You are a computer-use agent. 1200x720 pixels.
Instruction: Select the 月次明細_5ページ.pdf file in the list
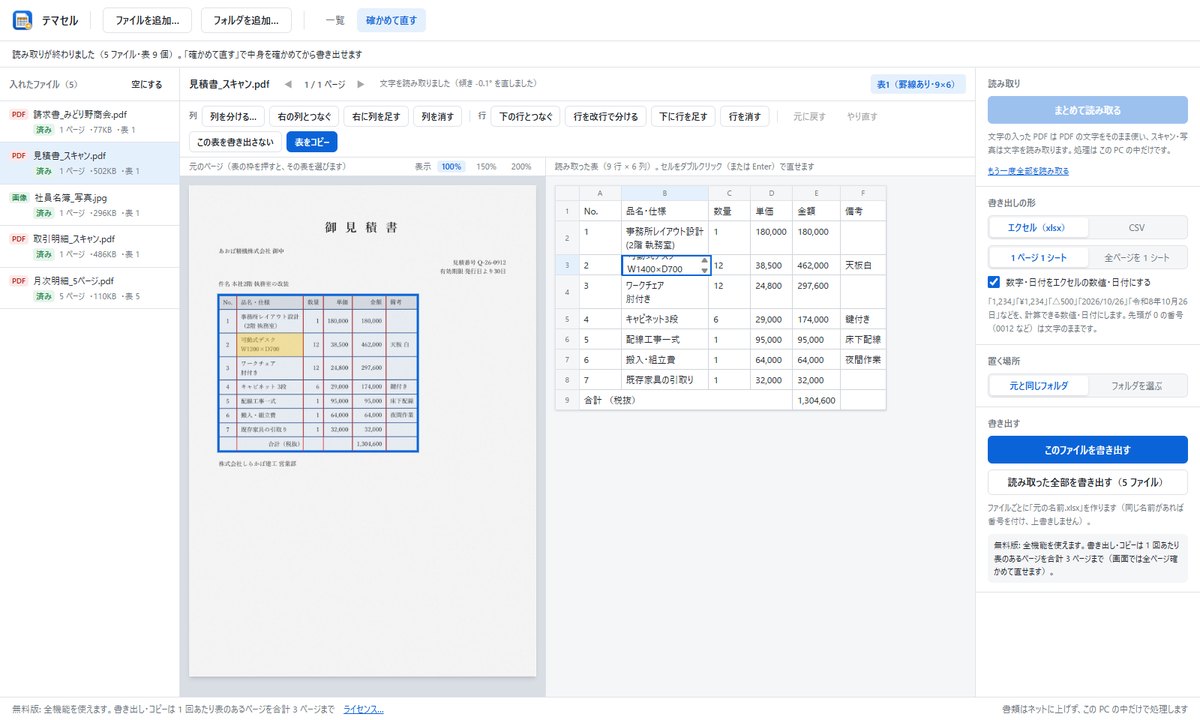[x=90, y=289]
